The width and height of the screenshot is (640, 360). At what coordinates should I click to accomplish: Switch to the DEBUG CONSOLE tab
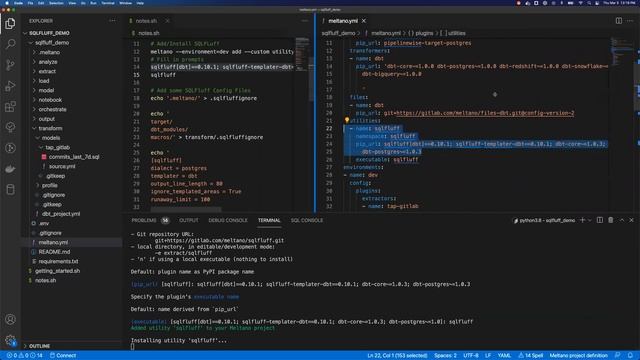(228, 220)
